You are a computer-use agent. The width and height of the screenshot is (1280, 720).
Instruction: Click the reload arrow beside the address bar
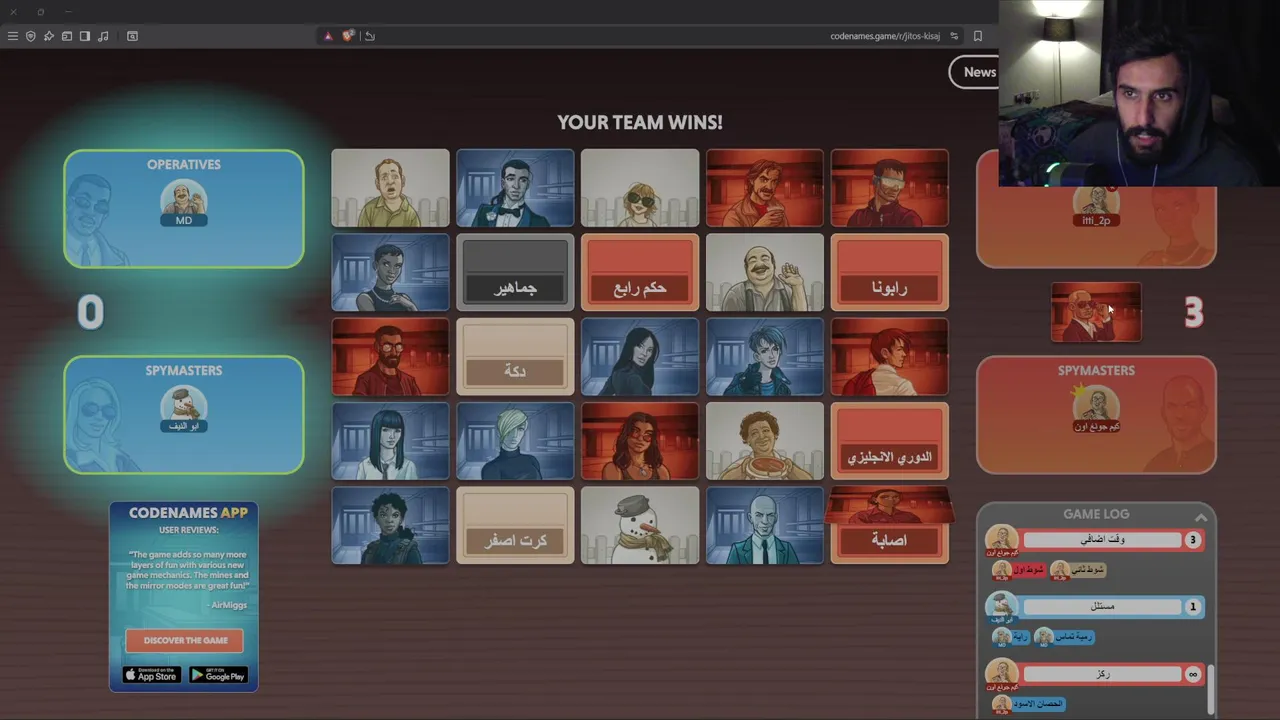tap(370, 36)
